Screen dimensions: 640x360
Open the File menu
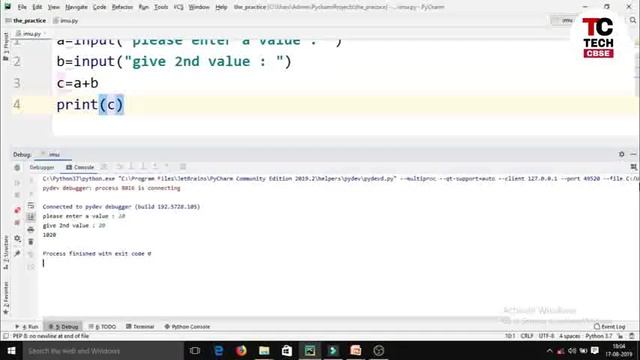tap(22, 7)
